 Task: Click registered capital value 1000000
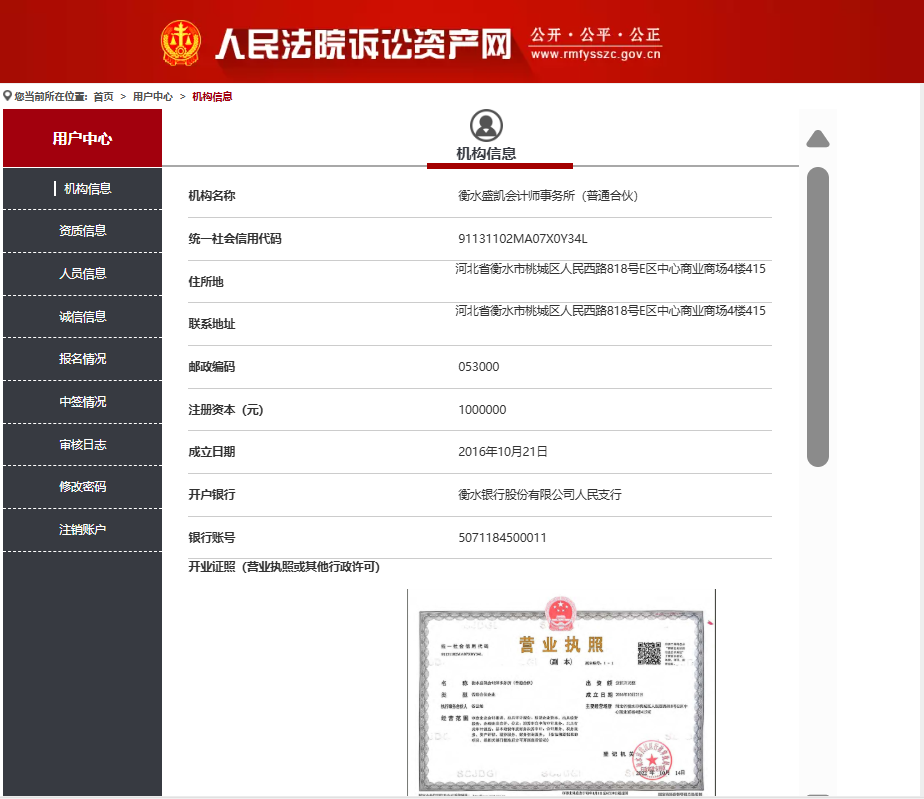click(482, 410)
